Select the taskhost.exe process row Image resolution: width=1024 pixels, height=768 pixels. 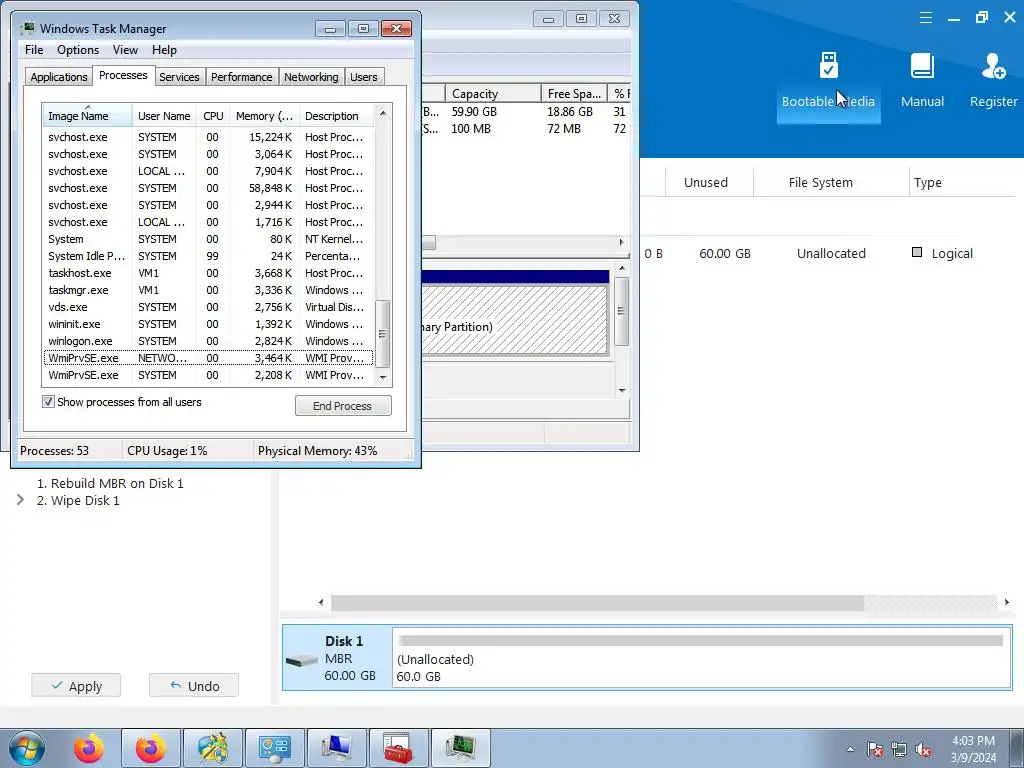pyautogui.click(x=208, y=273)
